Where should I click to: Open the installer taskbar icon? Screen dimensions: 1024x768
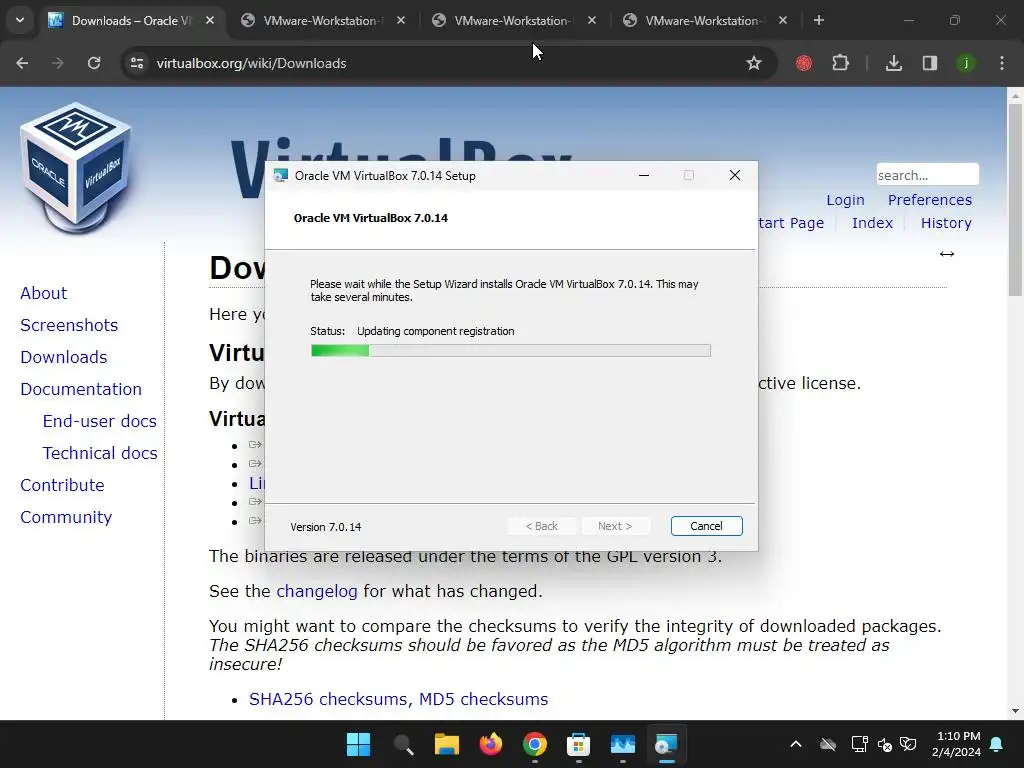pyautogui.click(x=666, y=744)
